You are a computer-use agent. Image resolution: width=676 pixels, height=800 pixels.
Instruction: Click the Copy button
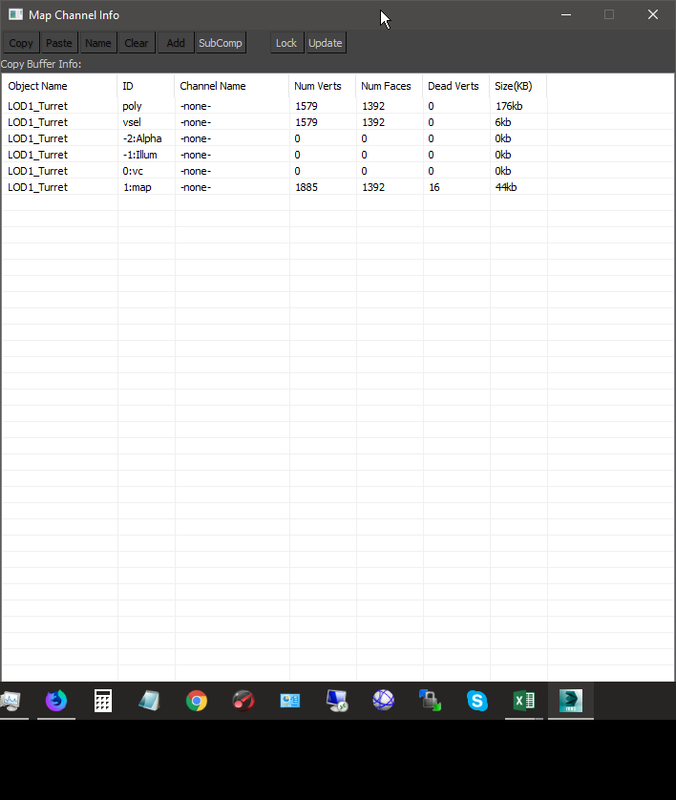coord(21,43)
